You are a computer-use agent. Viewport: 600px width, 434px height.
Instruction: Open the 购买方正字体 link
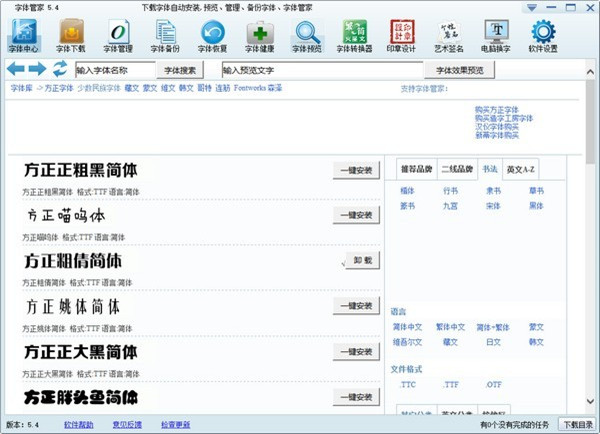pos(497,110)
